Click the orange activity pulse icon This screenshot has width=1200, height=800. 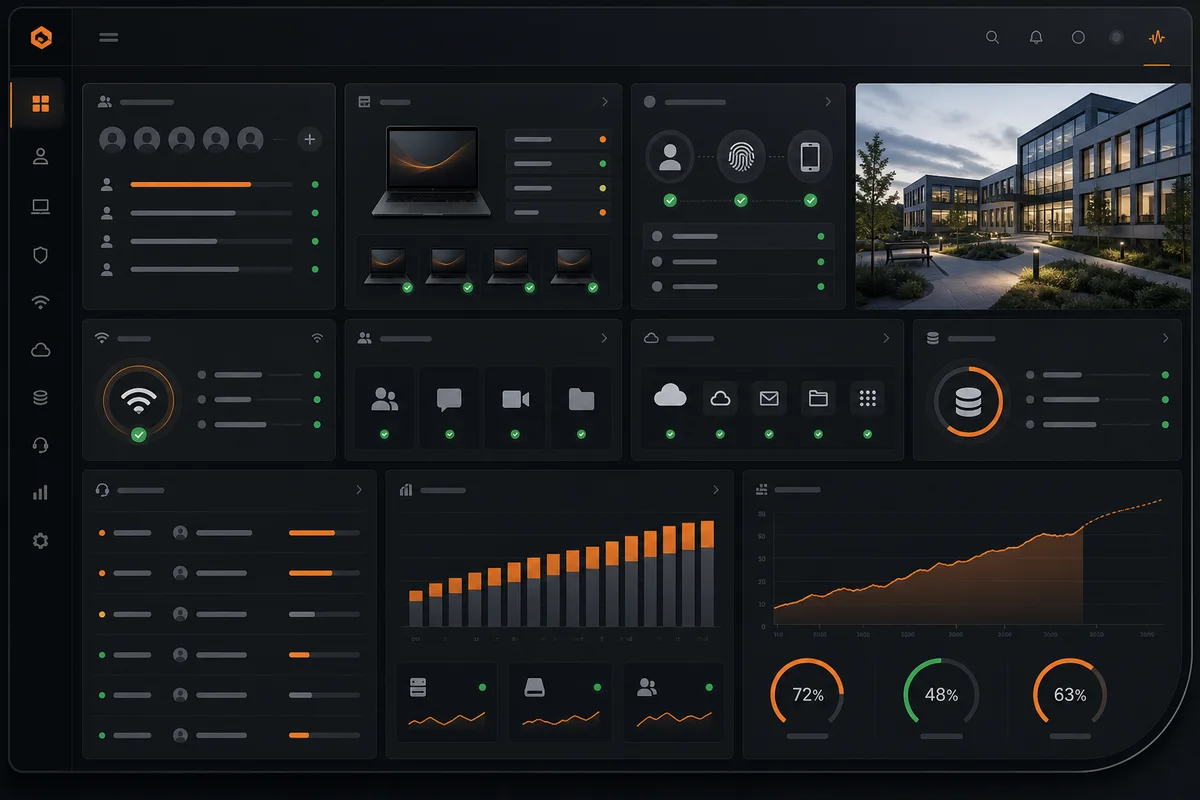pos(1157,37)
